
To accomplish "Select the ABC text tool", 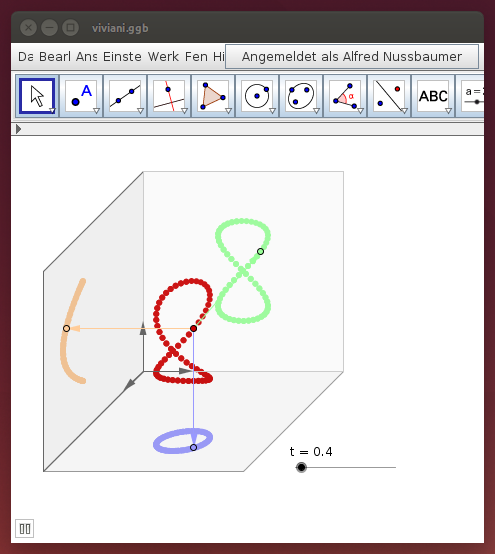I will tap(433, 96).
